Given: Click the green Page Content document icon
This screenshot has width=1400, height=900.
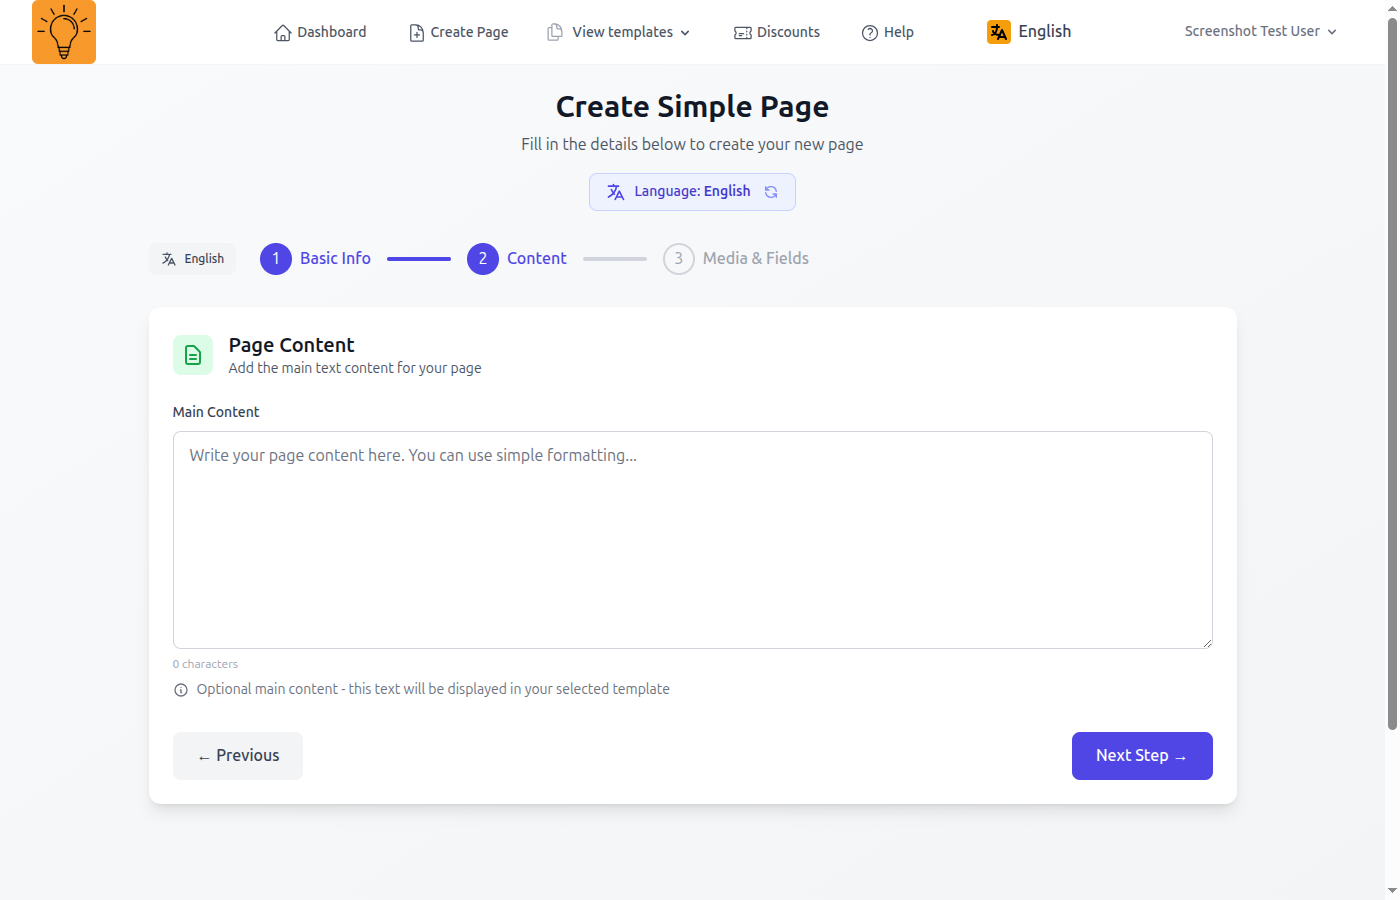Looking at the screenshot, I should [193, 355].
